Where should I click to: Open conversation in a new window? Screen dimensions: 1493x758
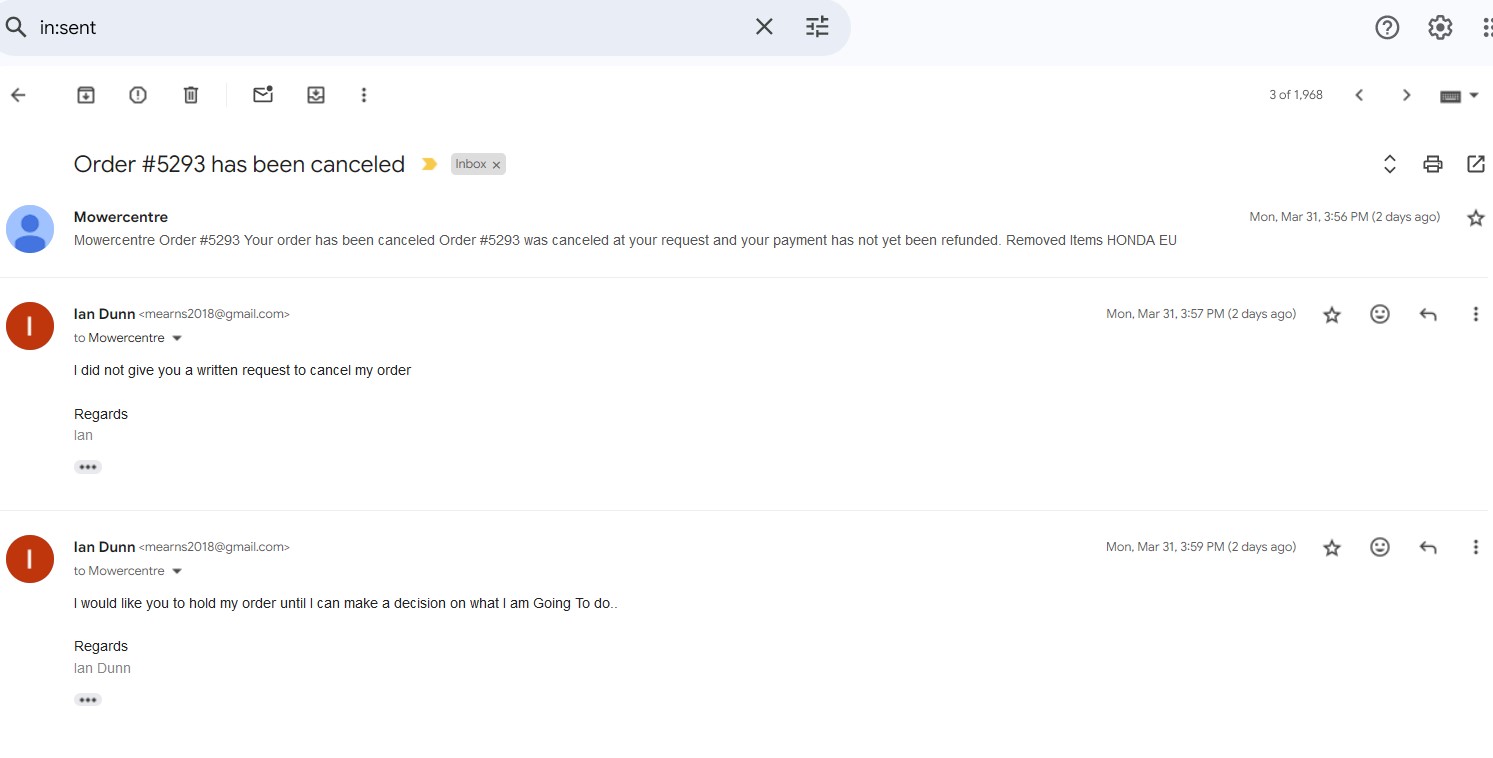point(1475,164)
